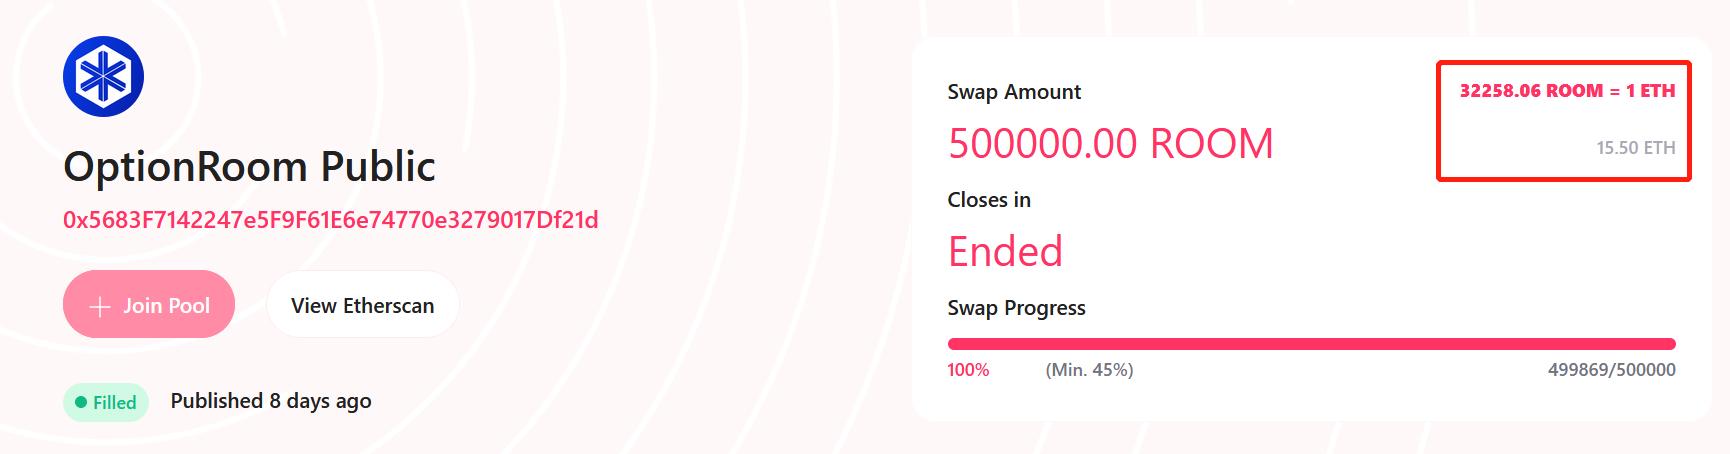Open the View Etherscan button
This screenshot has width=1730, height=454.
pos(362,305)
